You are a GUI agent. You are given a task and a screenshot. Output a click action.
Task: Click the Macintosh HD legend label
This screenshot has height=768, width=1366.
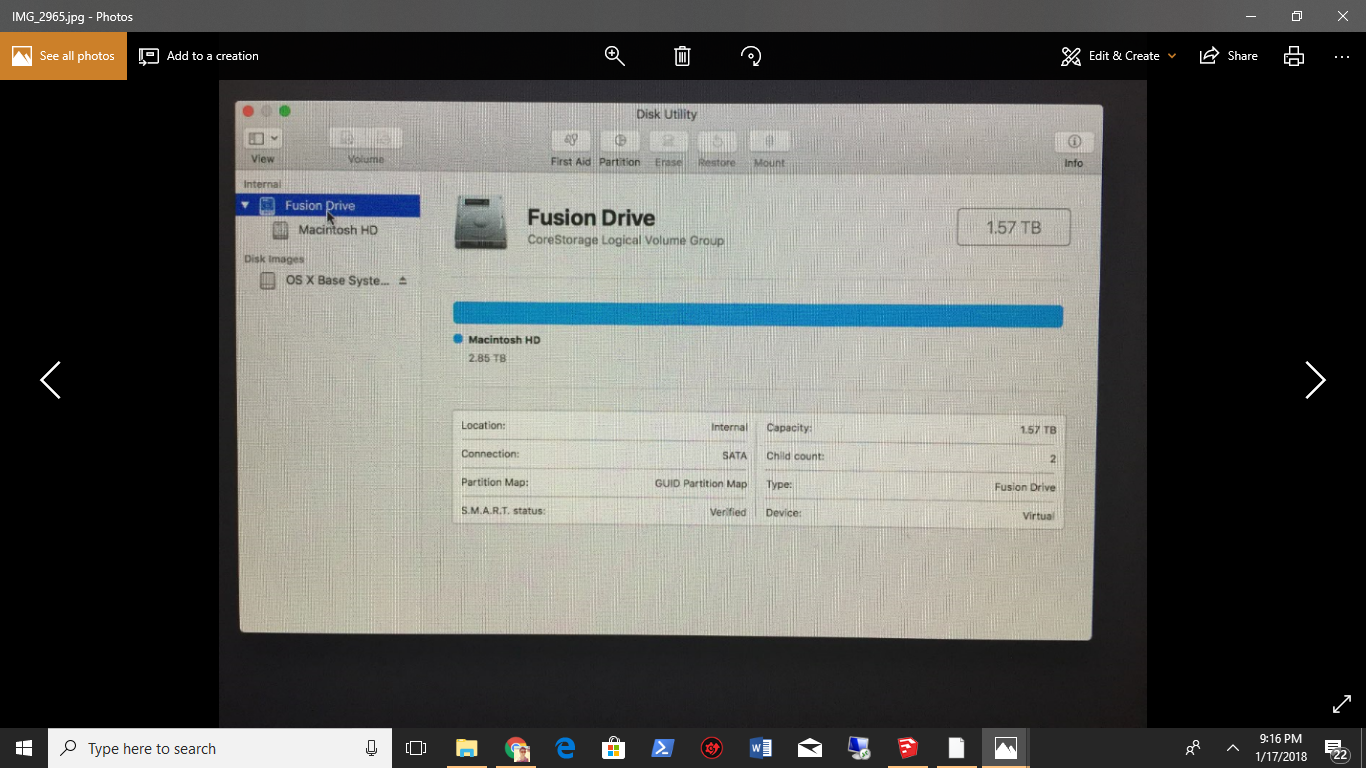click(504, 340)
